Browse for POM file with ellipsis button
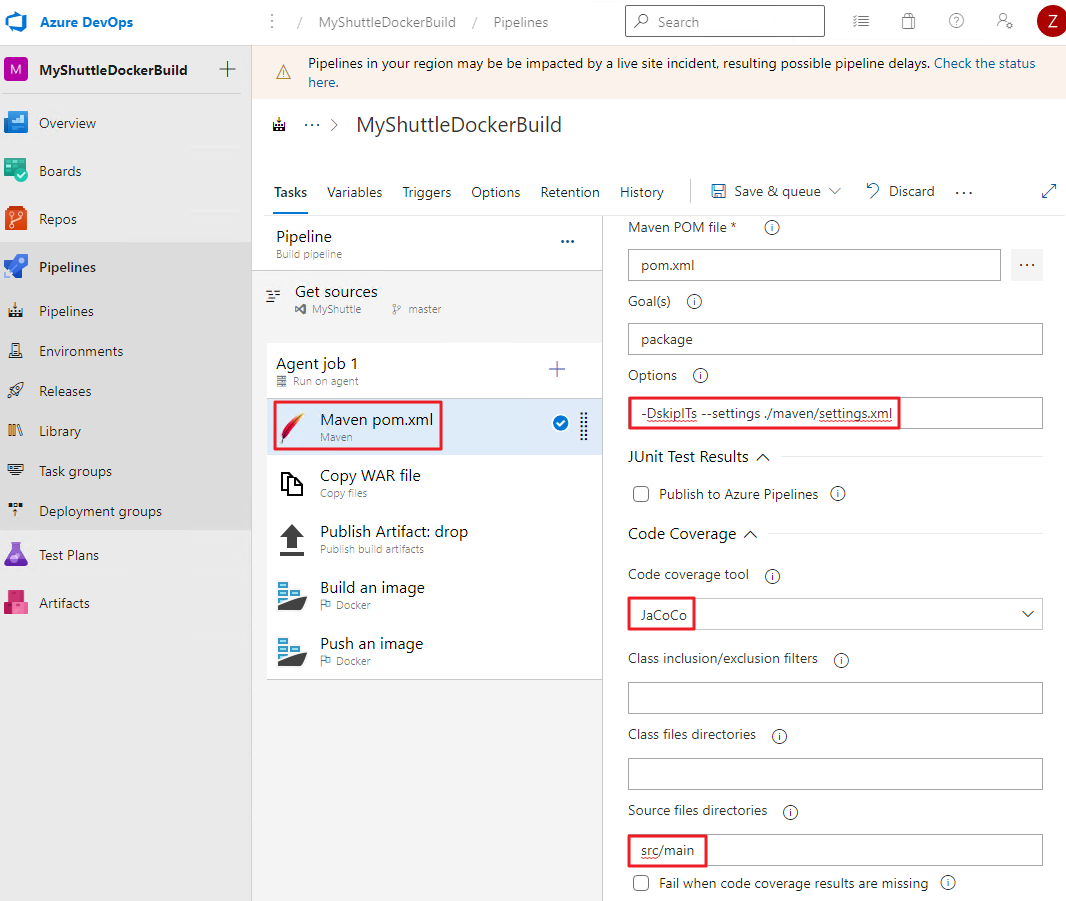The image size is (1066, 901). [1027, 265]
